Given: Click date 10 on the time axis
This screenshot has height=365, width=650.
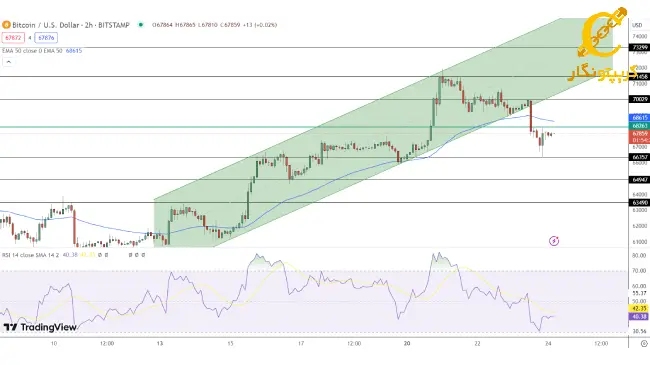Looking at the screenshot, I should coord(54,343).
